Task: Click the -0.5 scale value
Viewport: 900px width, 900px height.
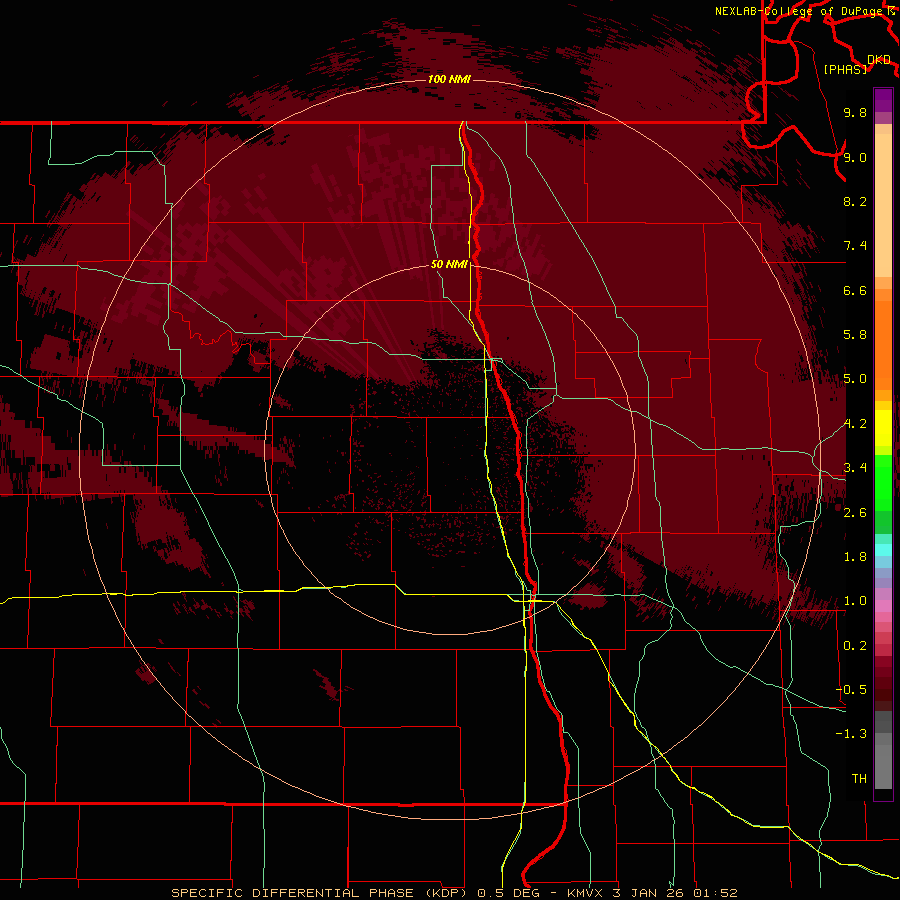Action: click(x=851, y=690)
